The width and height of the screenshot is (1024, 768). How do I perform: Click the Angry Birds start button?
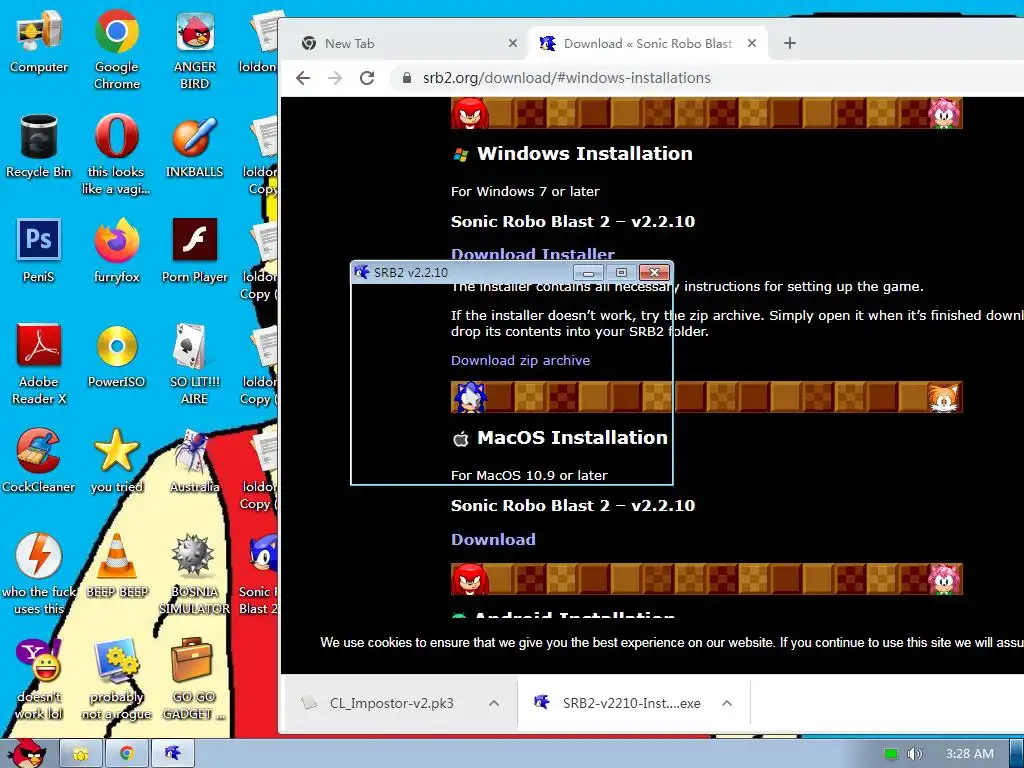coord(26,753)
